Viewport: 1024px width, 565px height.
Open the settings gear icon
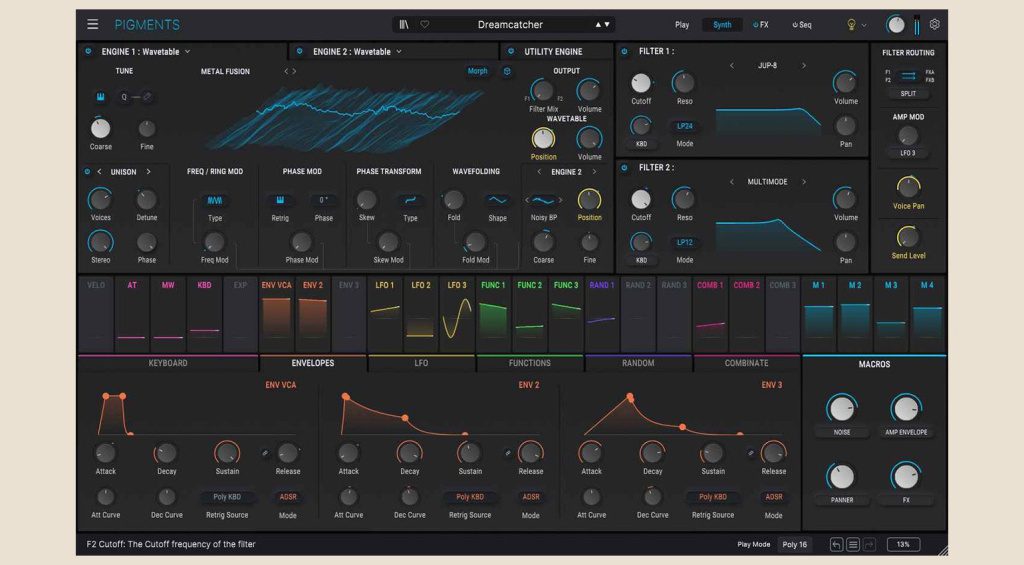935,24
